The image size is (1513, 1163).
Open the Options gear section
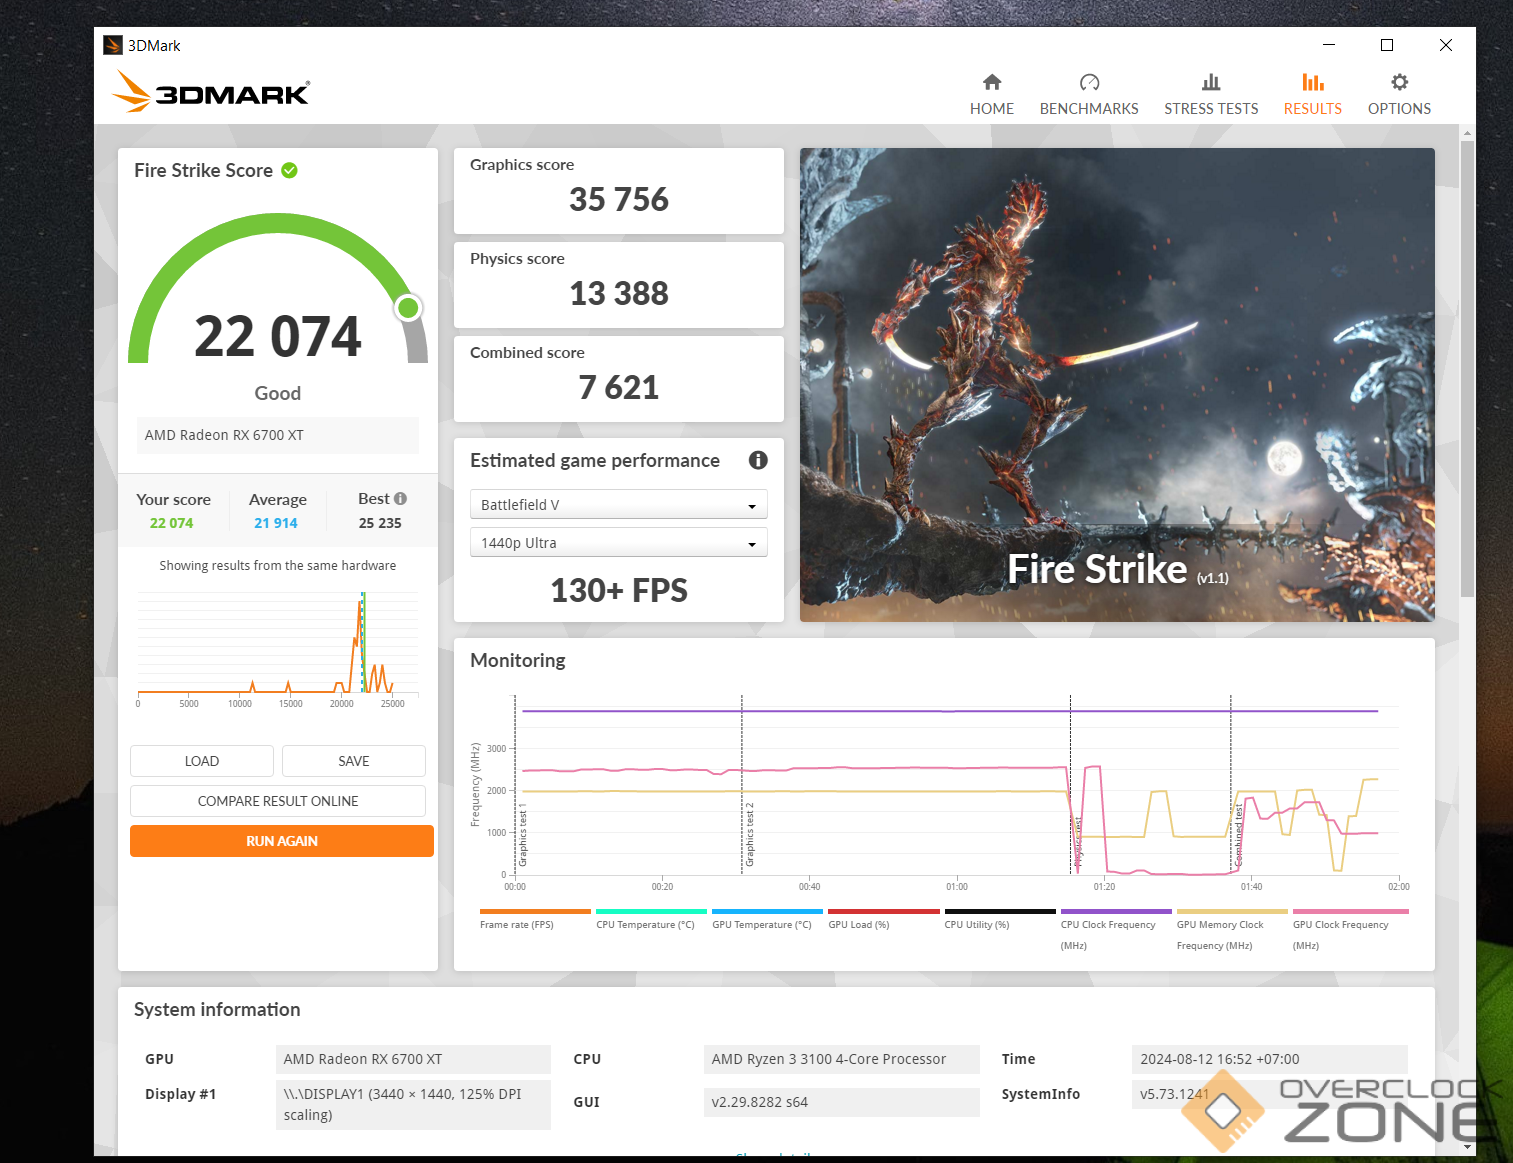tap(1399, 95)
